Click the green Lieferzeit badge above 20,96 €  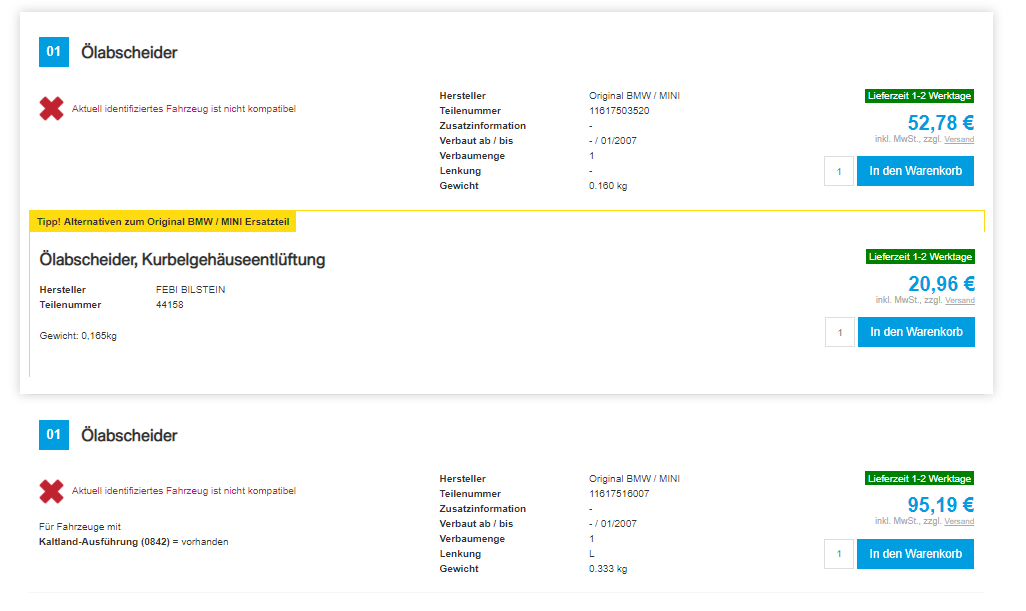pyautogui.click(x=919, y=257)
